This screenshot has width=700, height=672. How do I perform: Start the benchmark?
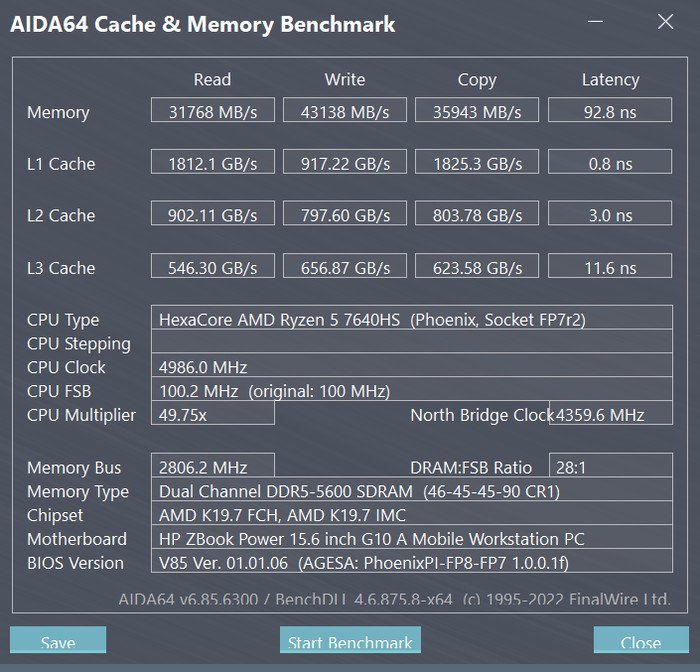pyautogui.click(x=350, y=642)
